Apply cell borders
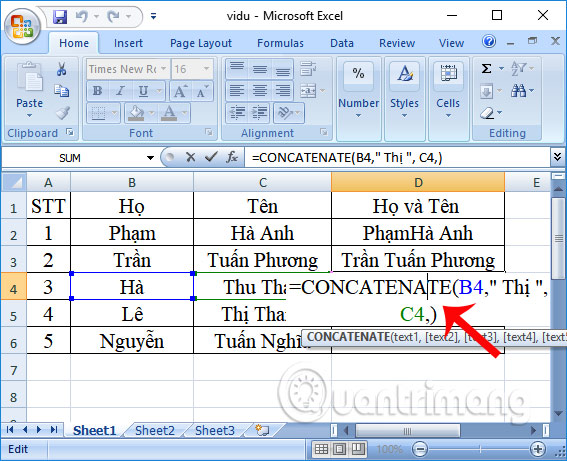Screen dimensions: 567x461 [x=98, y=113]
